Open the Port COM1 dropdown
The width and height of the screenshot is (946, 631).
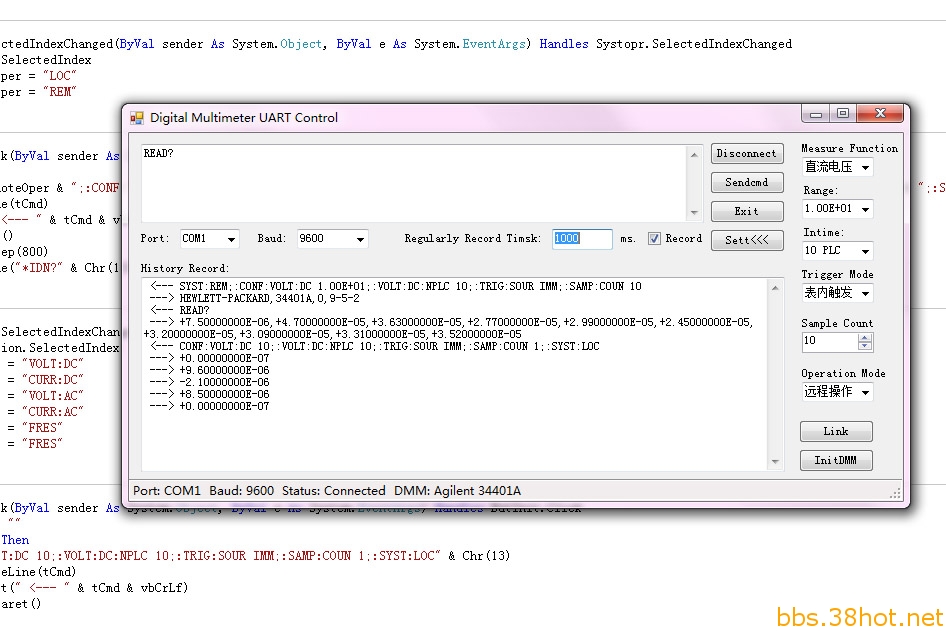tap(231, 239)
